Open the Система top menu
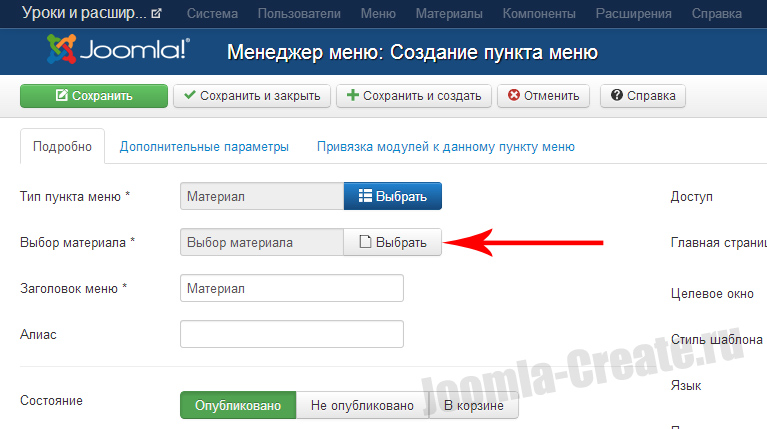 tap(213, 14)
